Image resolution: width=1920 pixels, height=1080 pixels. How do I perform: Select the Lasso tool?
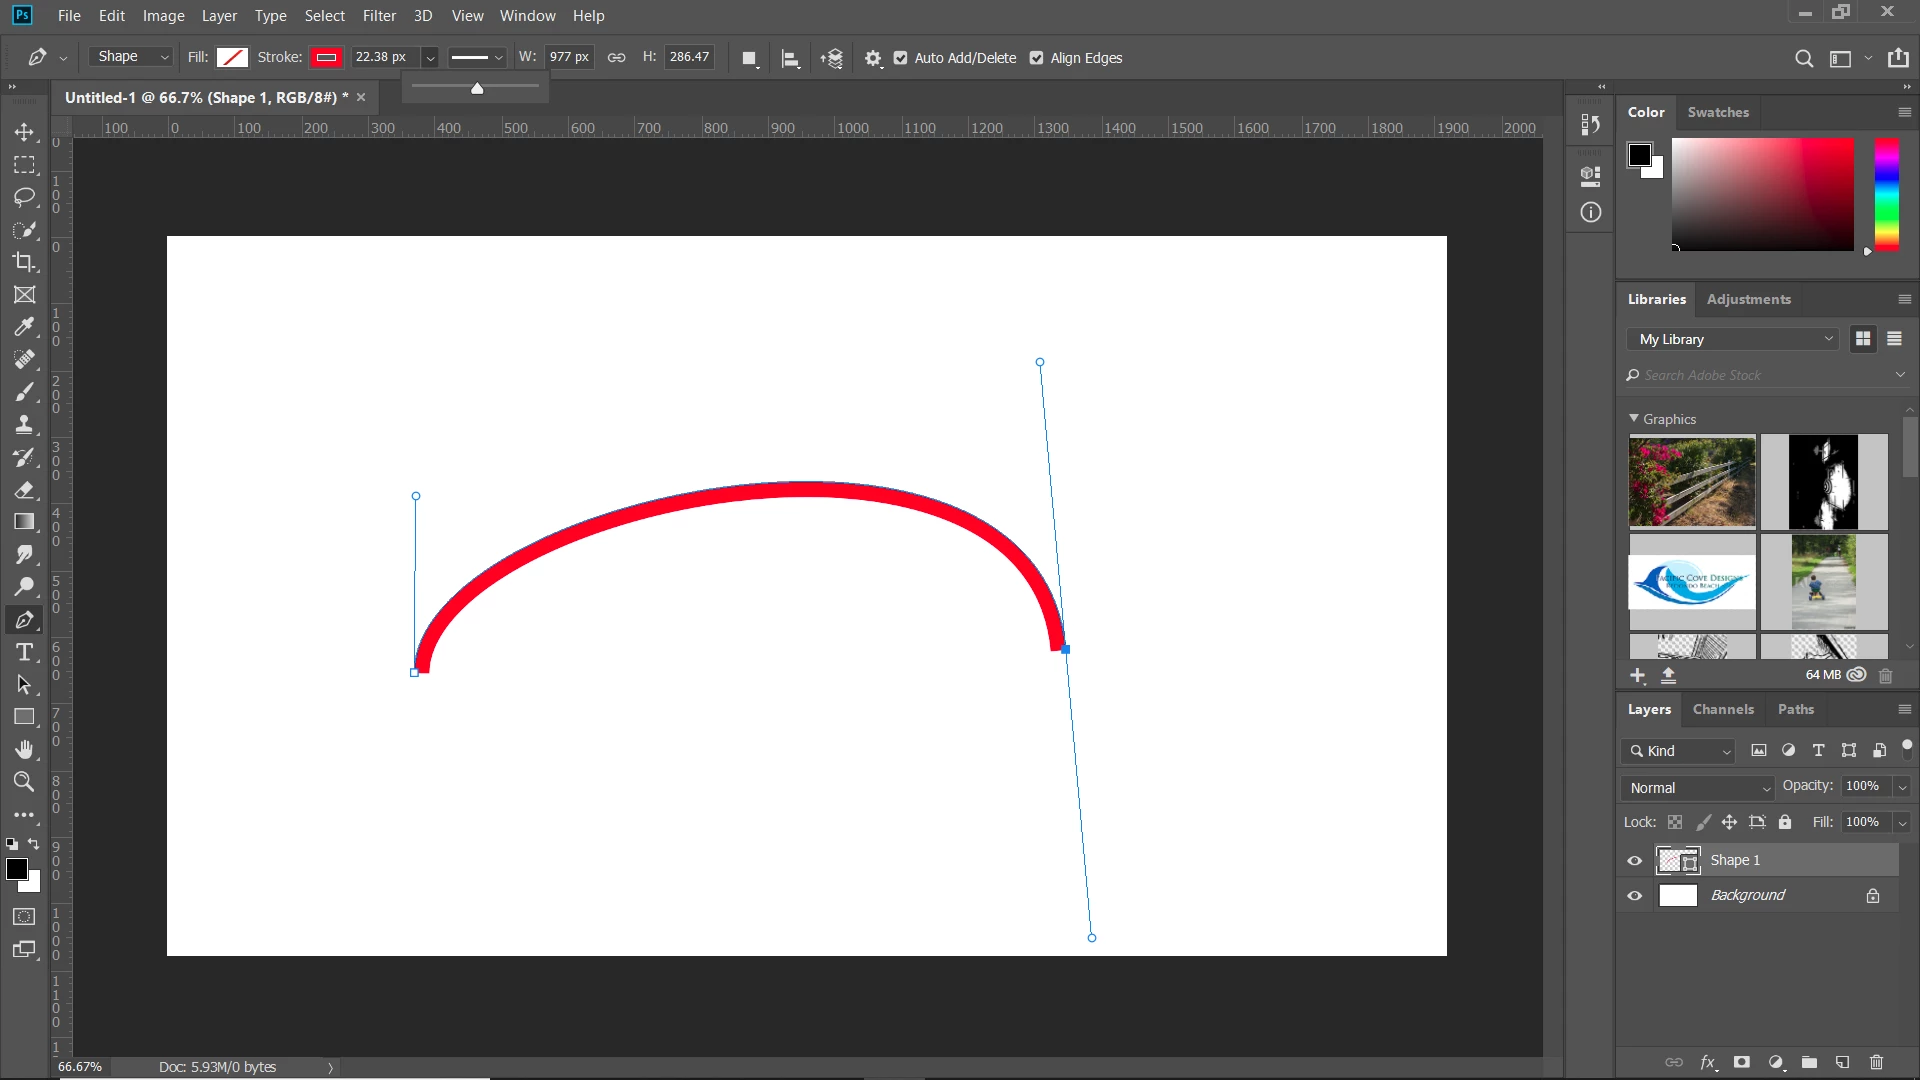(x=24, y=197)
